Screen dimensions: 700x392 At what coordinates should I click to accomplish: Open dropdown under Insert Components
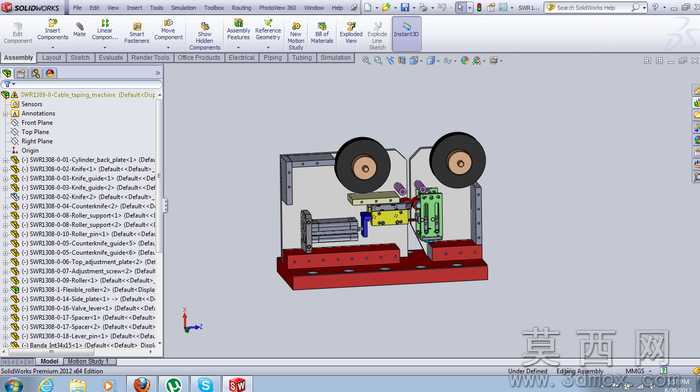click(53, 47)
